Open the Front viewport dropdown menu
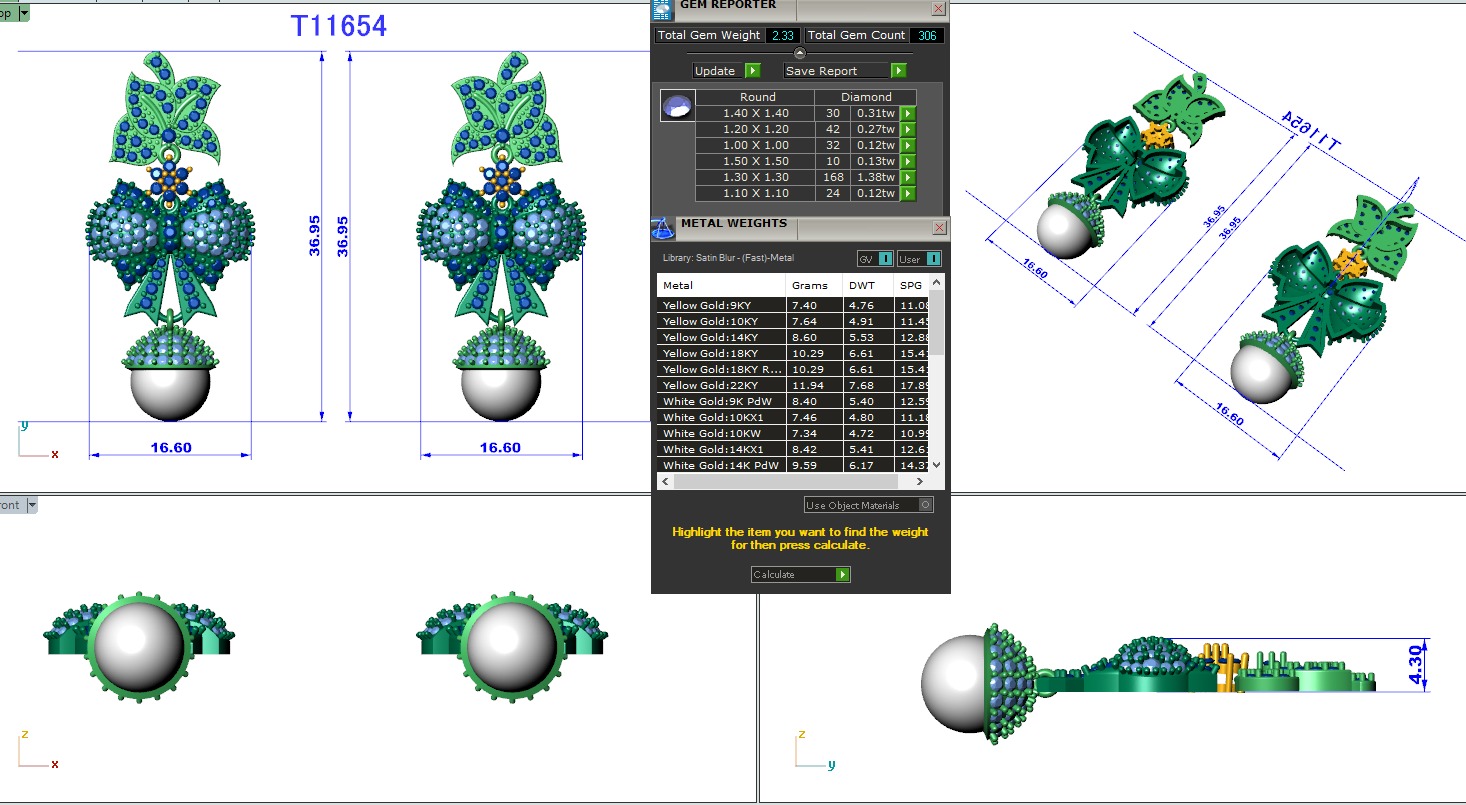This screenshot has height=805, width=1466. pos(32,506)
